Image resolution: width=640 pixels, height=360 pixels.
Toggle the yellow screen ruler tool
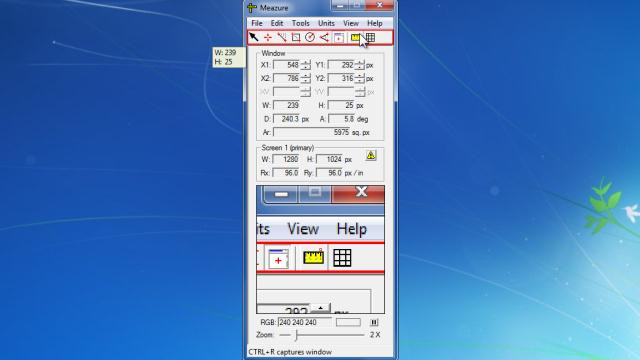click(356, 38)
